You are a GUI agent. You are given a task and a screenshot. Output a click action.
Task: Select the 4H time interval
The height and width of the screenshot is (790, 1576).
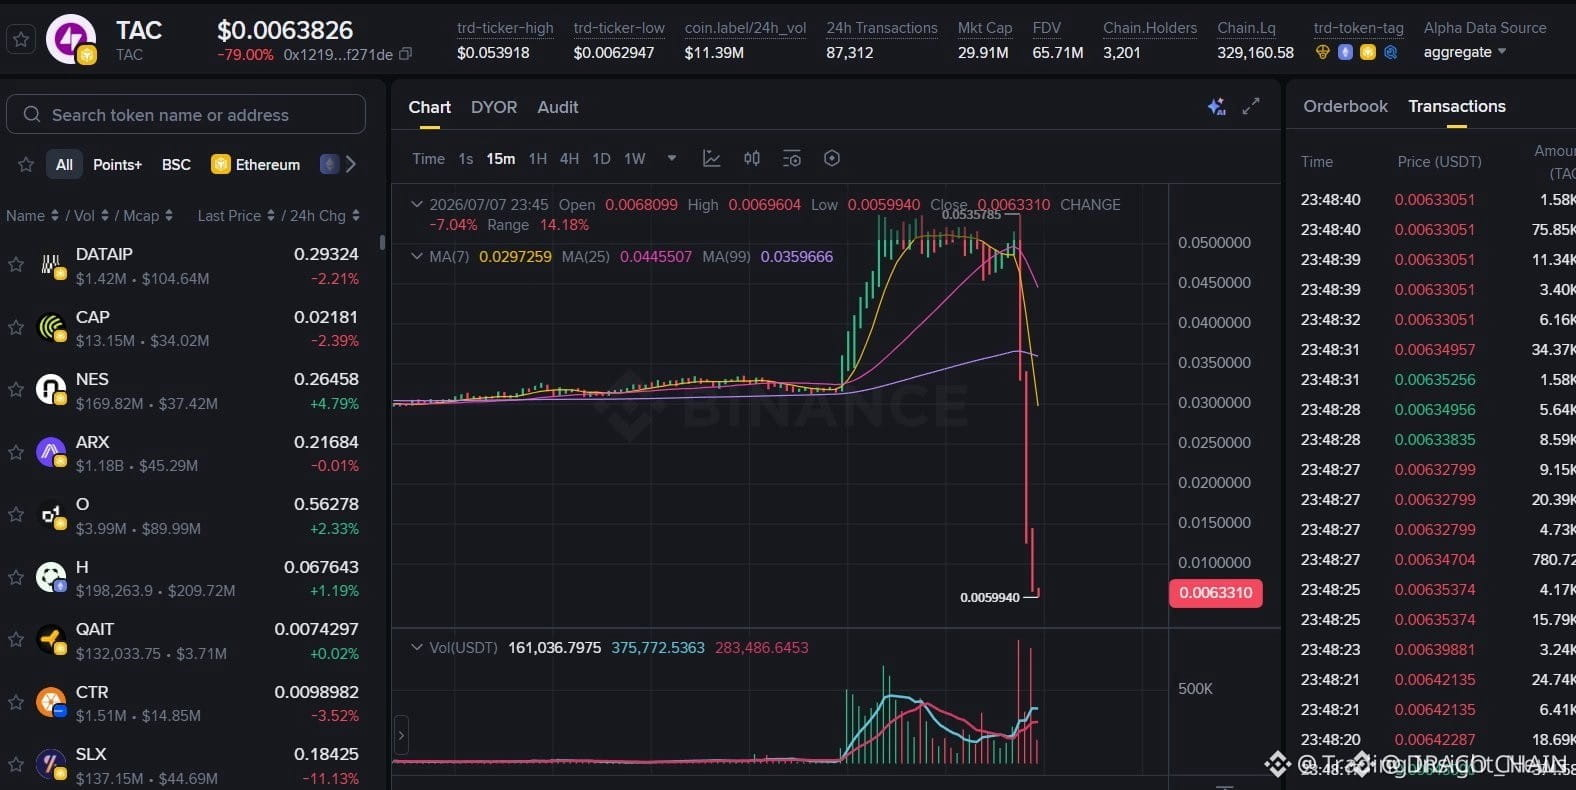569,158
